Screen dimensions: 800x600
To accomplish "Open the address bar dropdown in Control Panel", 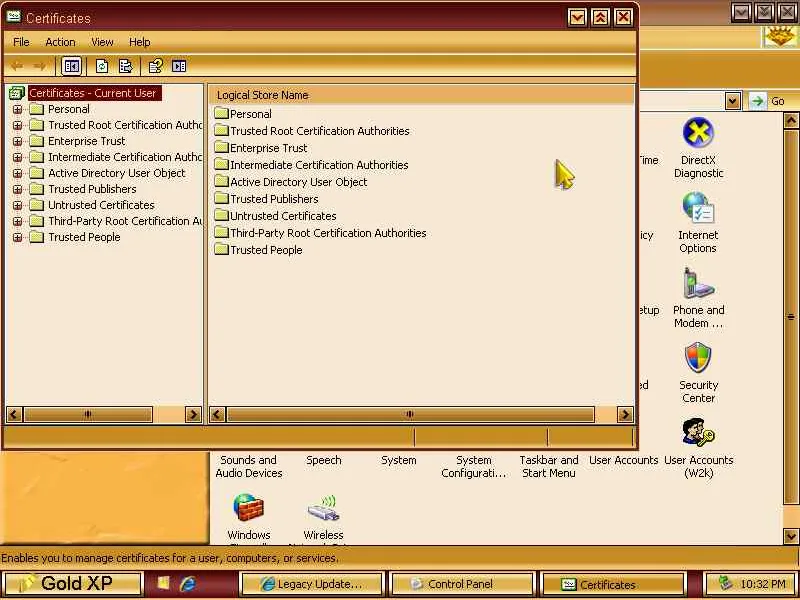I will 732,101.
